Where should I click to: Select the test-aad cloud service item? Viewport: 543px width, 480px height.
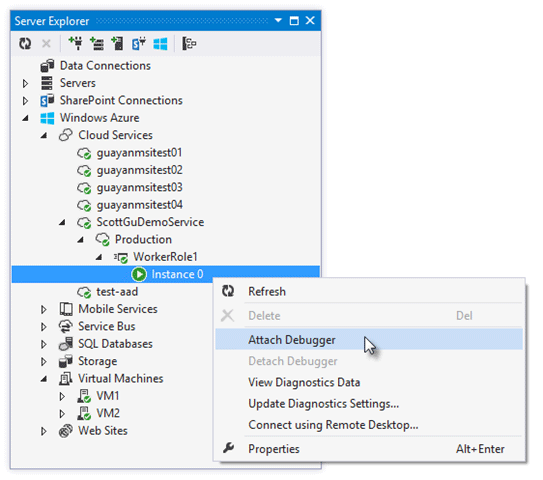[x=117, y=292]
